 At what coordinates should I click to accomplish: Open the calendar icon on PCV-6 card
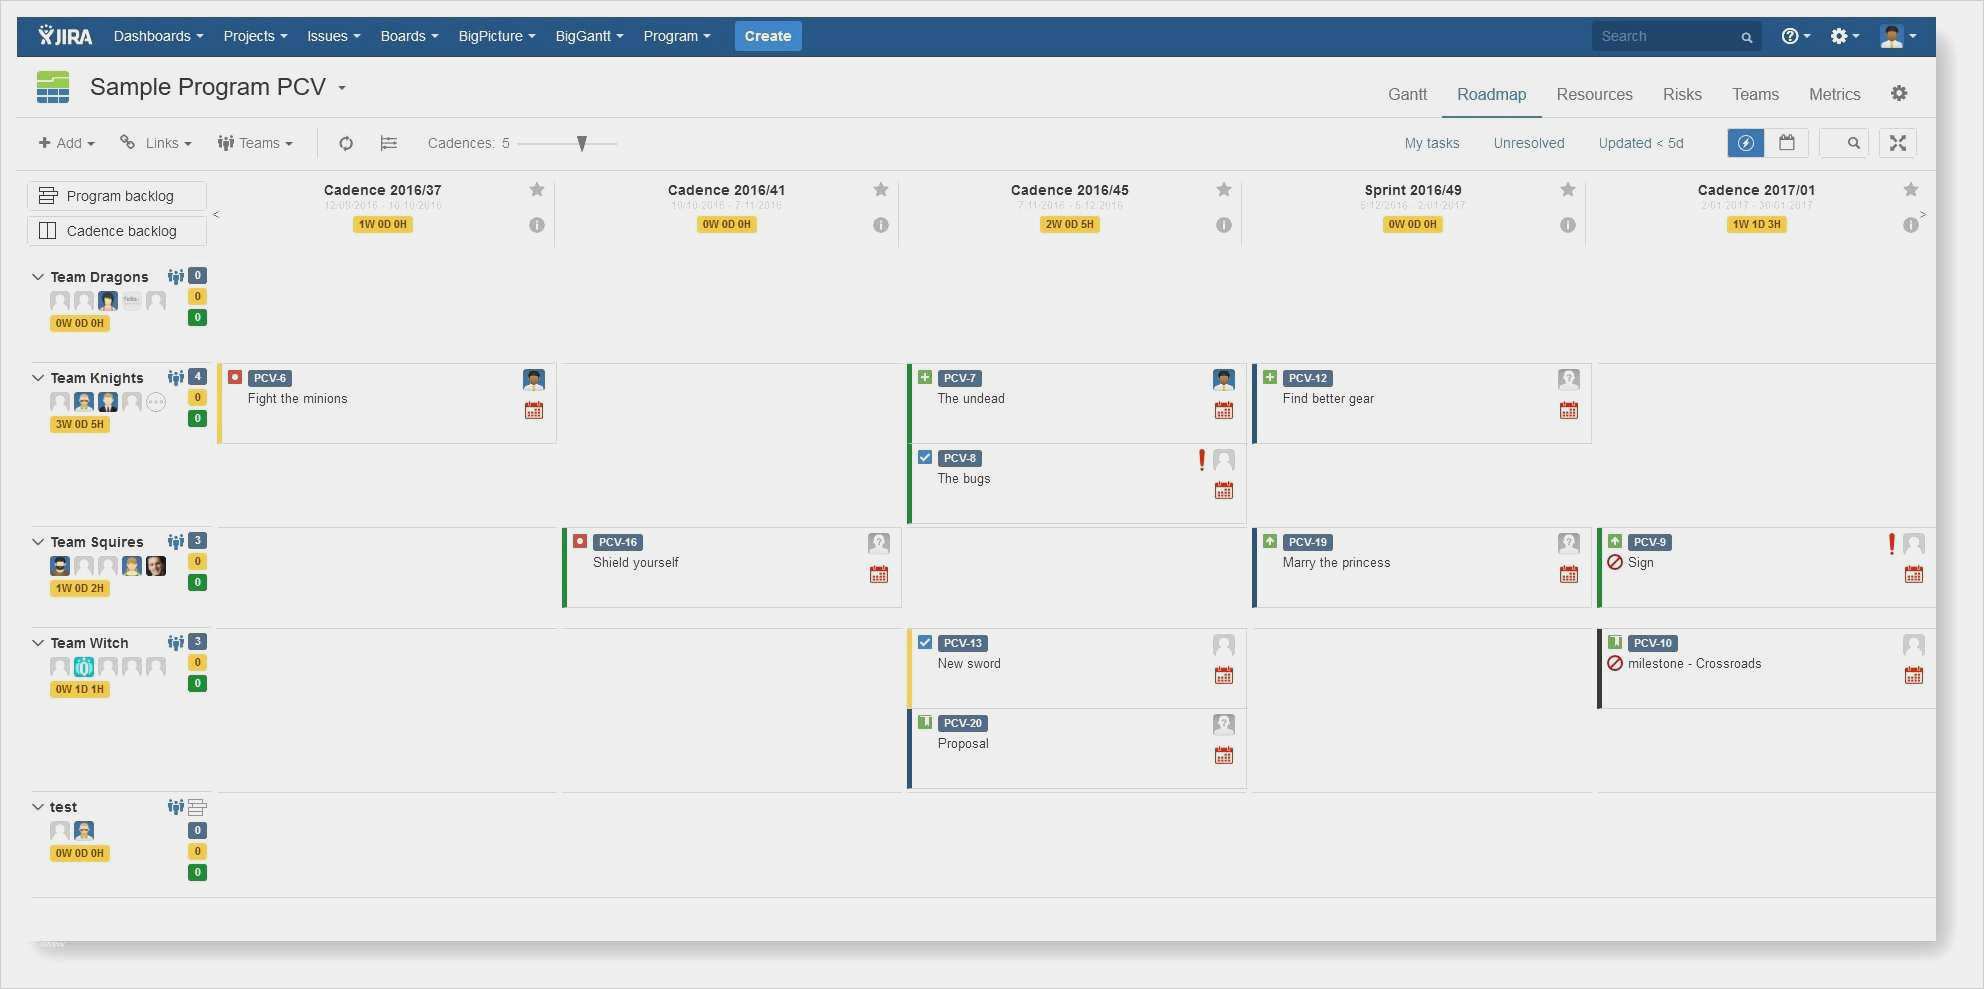(x=534, y=411)
